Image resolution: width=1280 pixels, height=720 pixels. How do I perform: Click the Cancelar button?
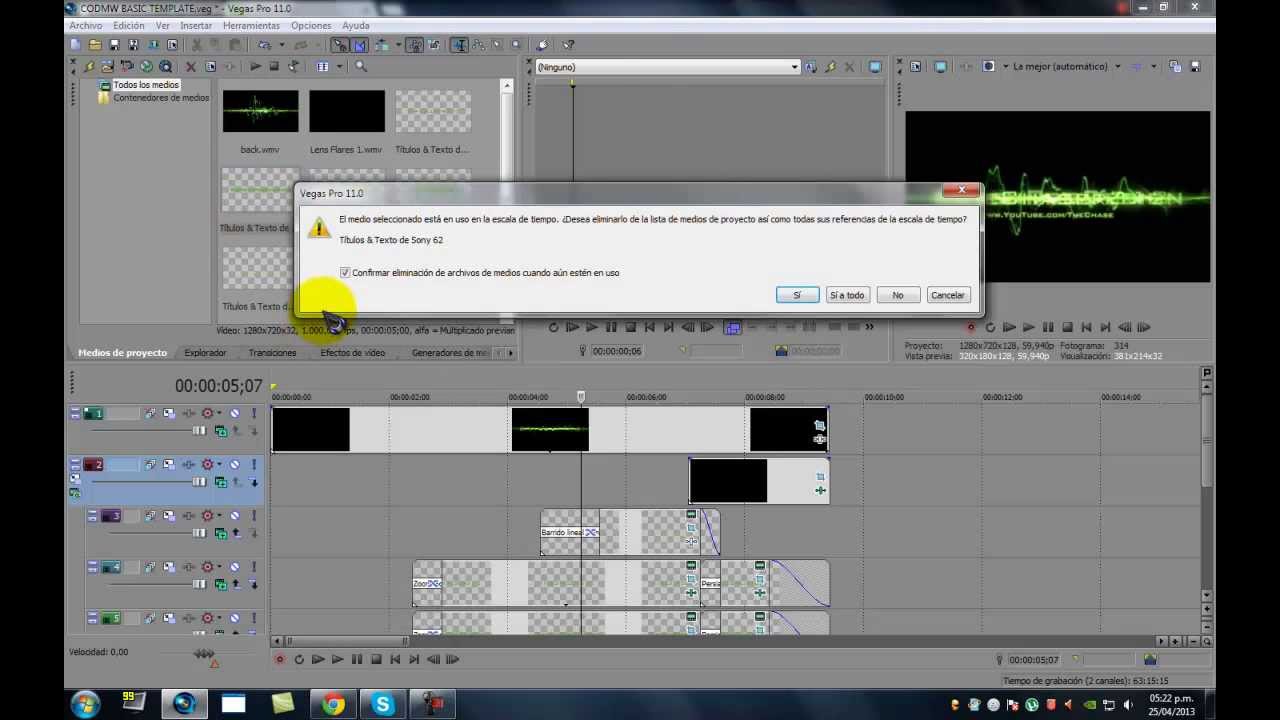coord(947,295)
